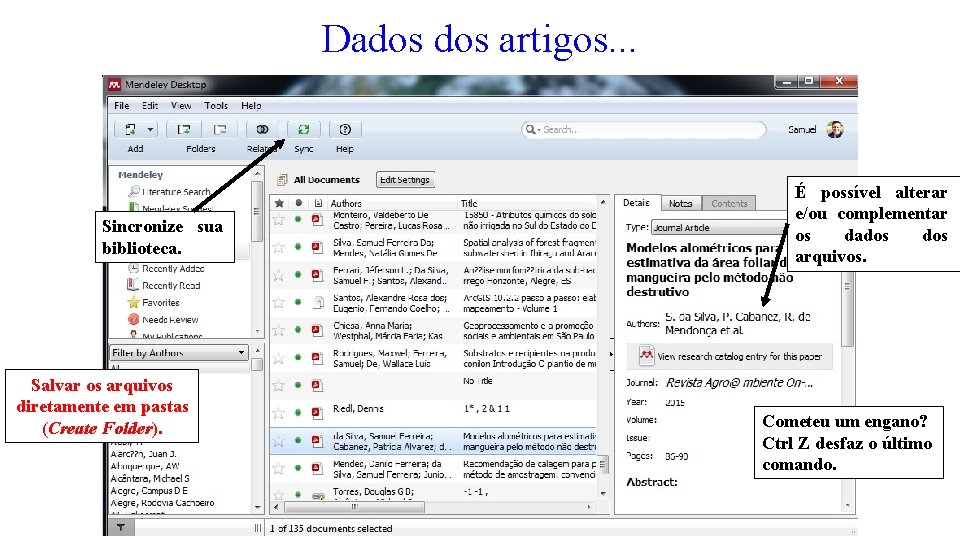
Task: Select the 'Redl, Dennis' document row
Action: click(x=433, y=413)
